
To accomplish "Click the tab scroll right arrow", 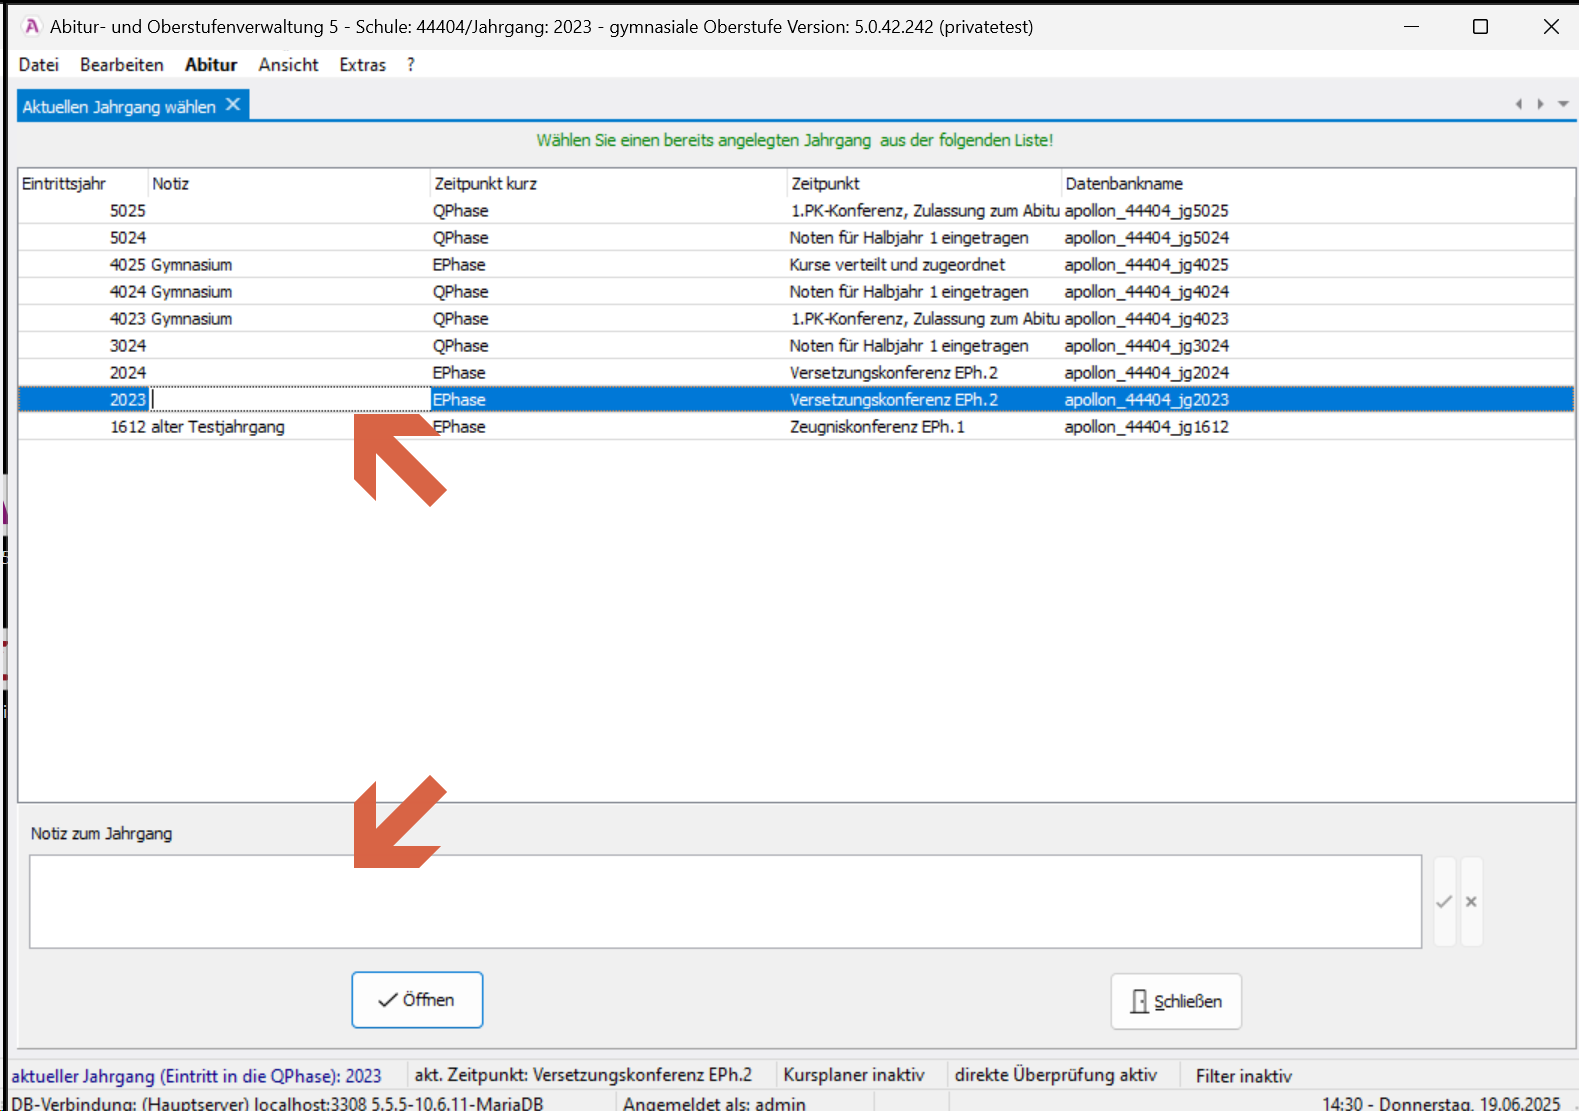I will (1540, 104).
